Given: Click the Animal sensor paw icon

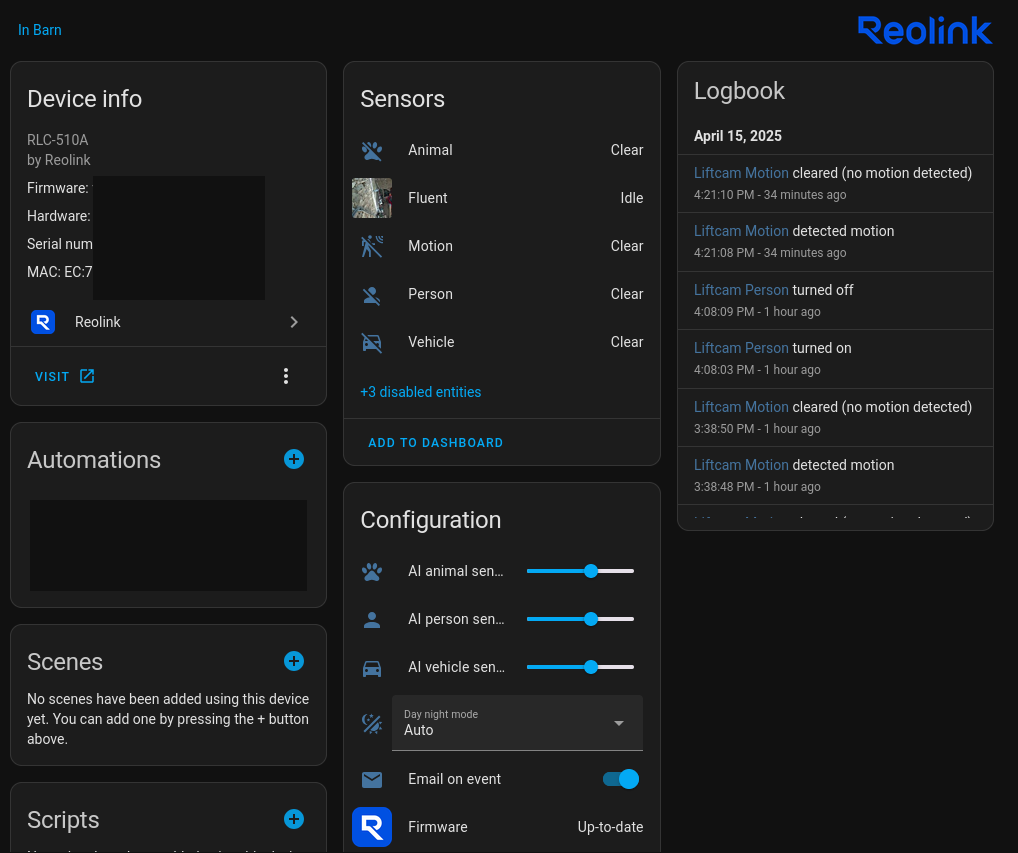Looking at the screenshot, I should click(x=371, y=151).
